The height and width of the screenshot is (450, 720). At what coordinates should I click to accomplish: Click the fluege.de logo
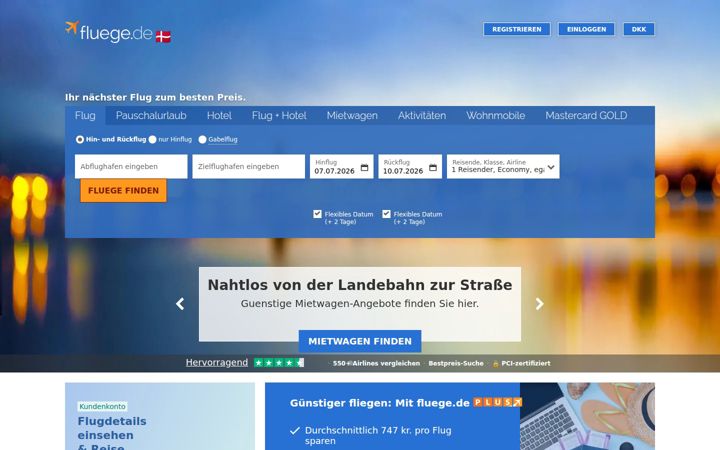click(109, 31)
